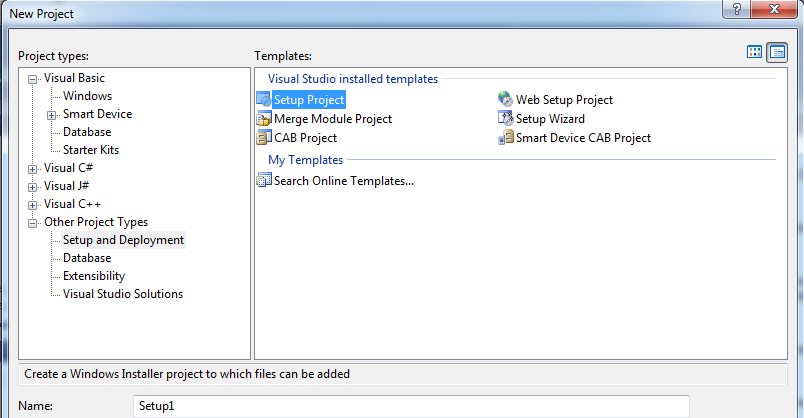Image resolution: width=804 pixels, height=418 pixels.
Task: Select Other Project Types item
Action: click(96, 222)
